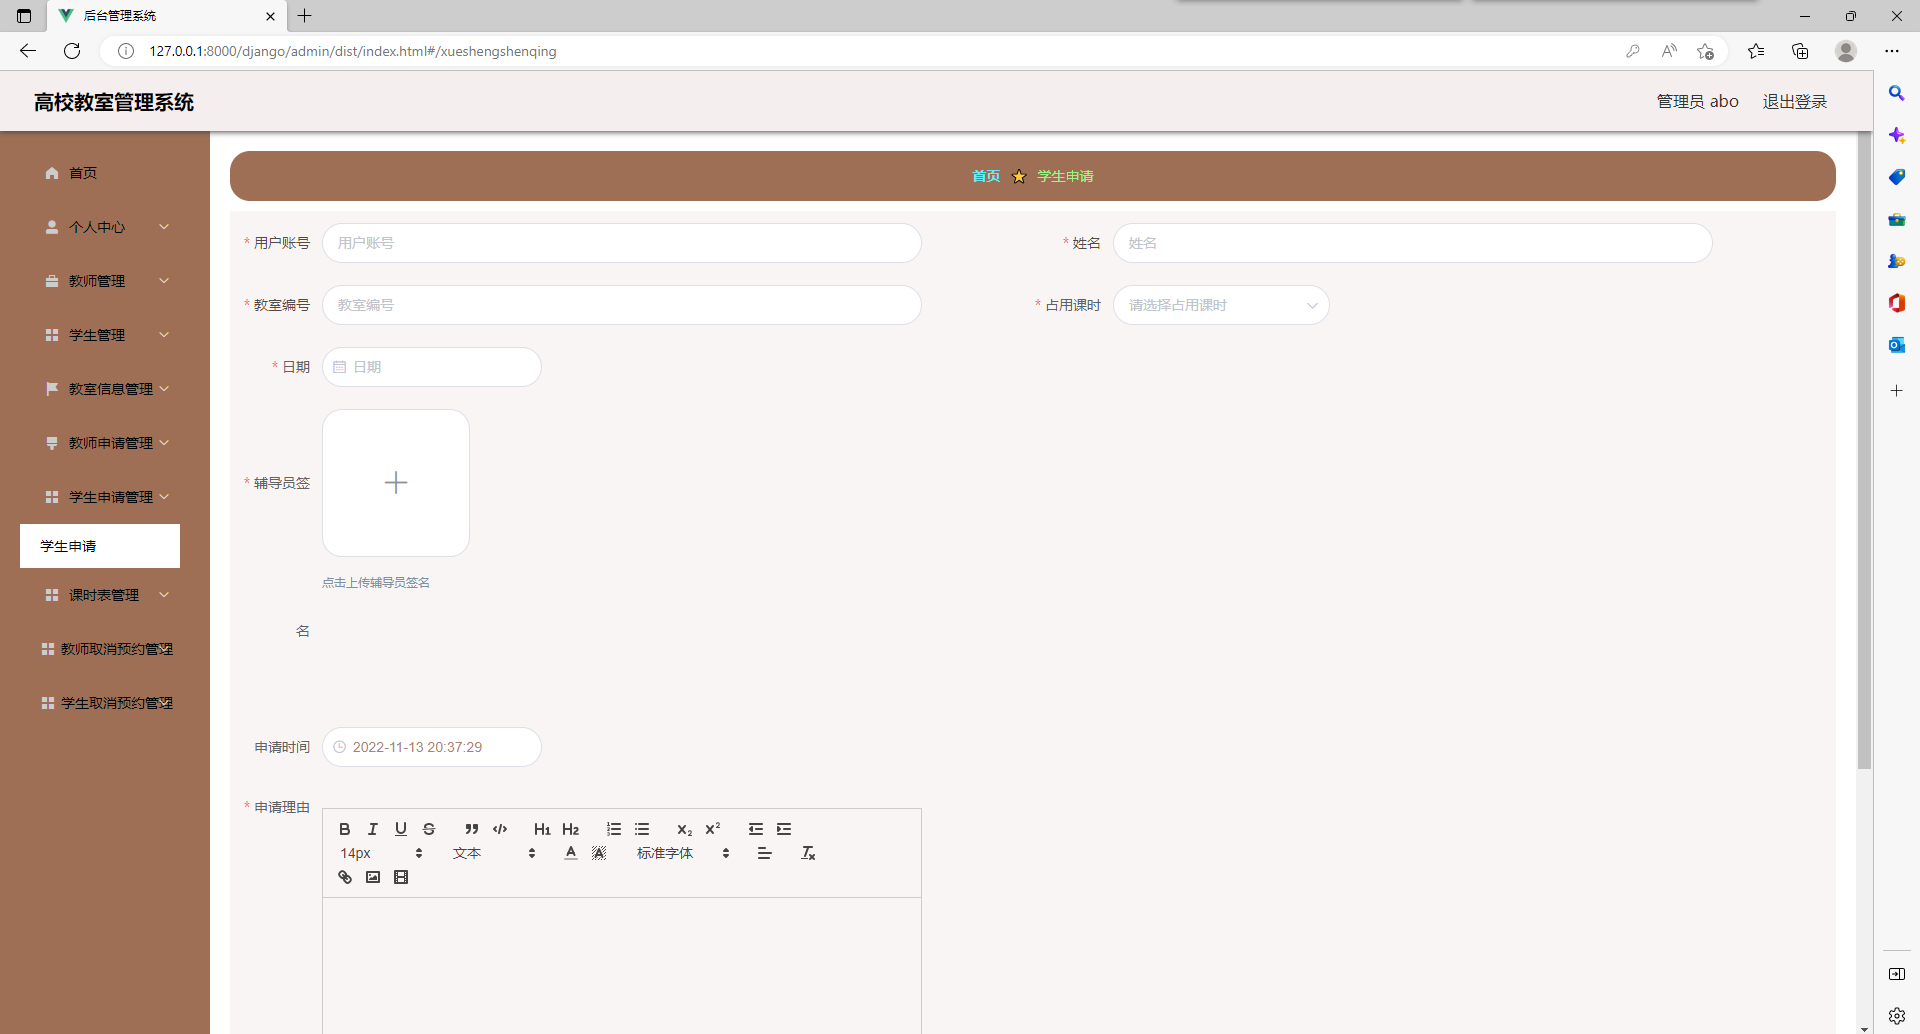Open the browser Favorites list icon

point(1756,51)
